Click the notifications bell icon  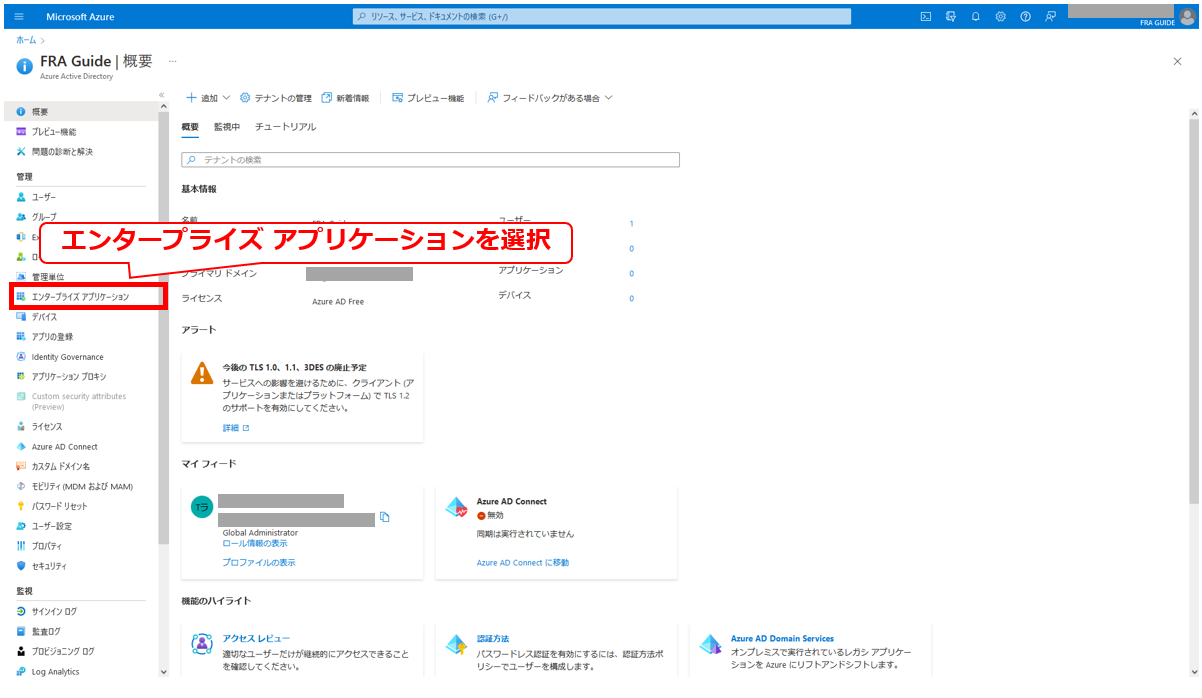pos(976,17)
